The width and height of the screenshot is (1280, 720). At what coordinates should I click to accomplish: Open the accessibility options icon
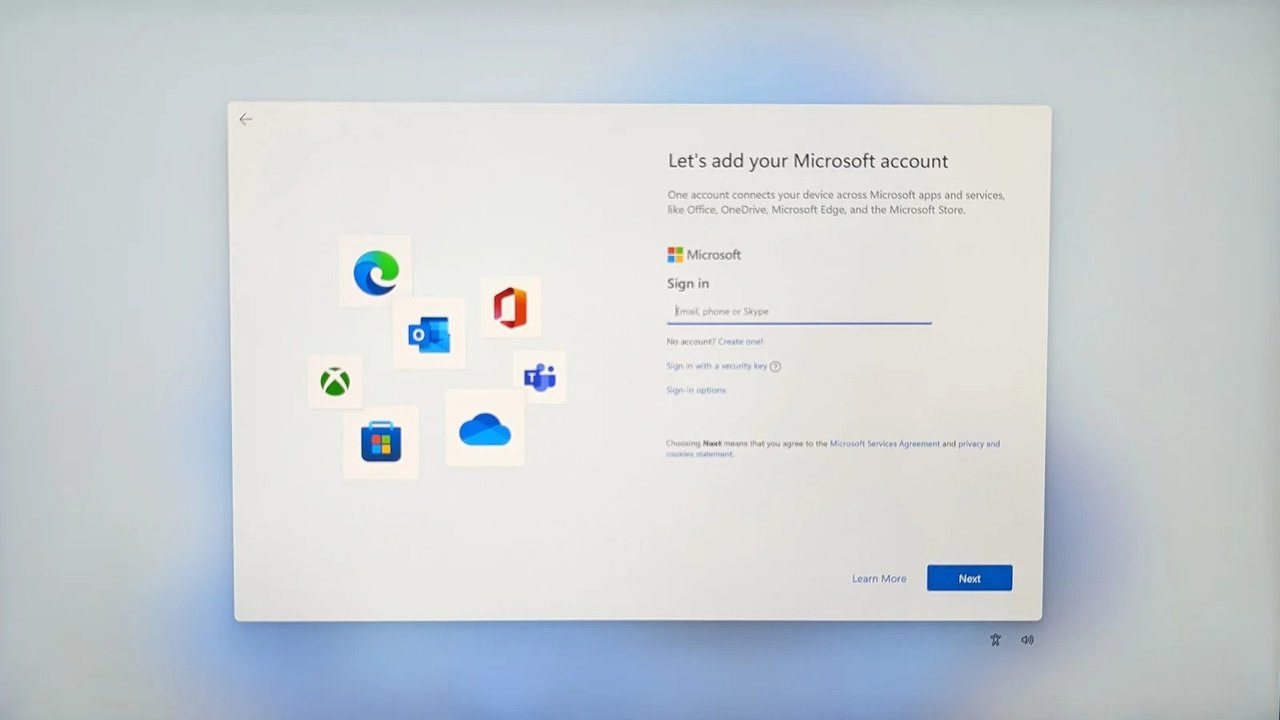(x=995, y=640)
